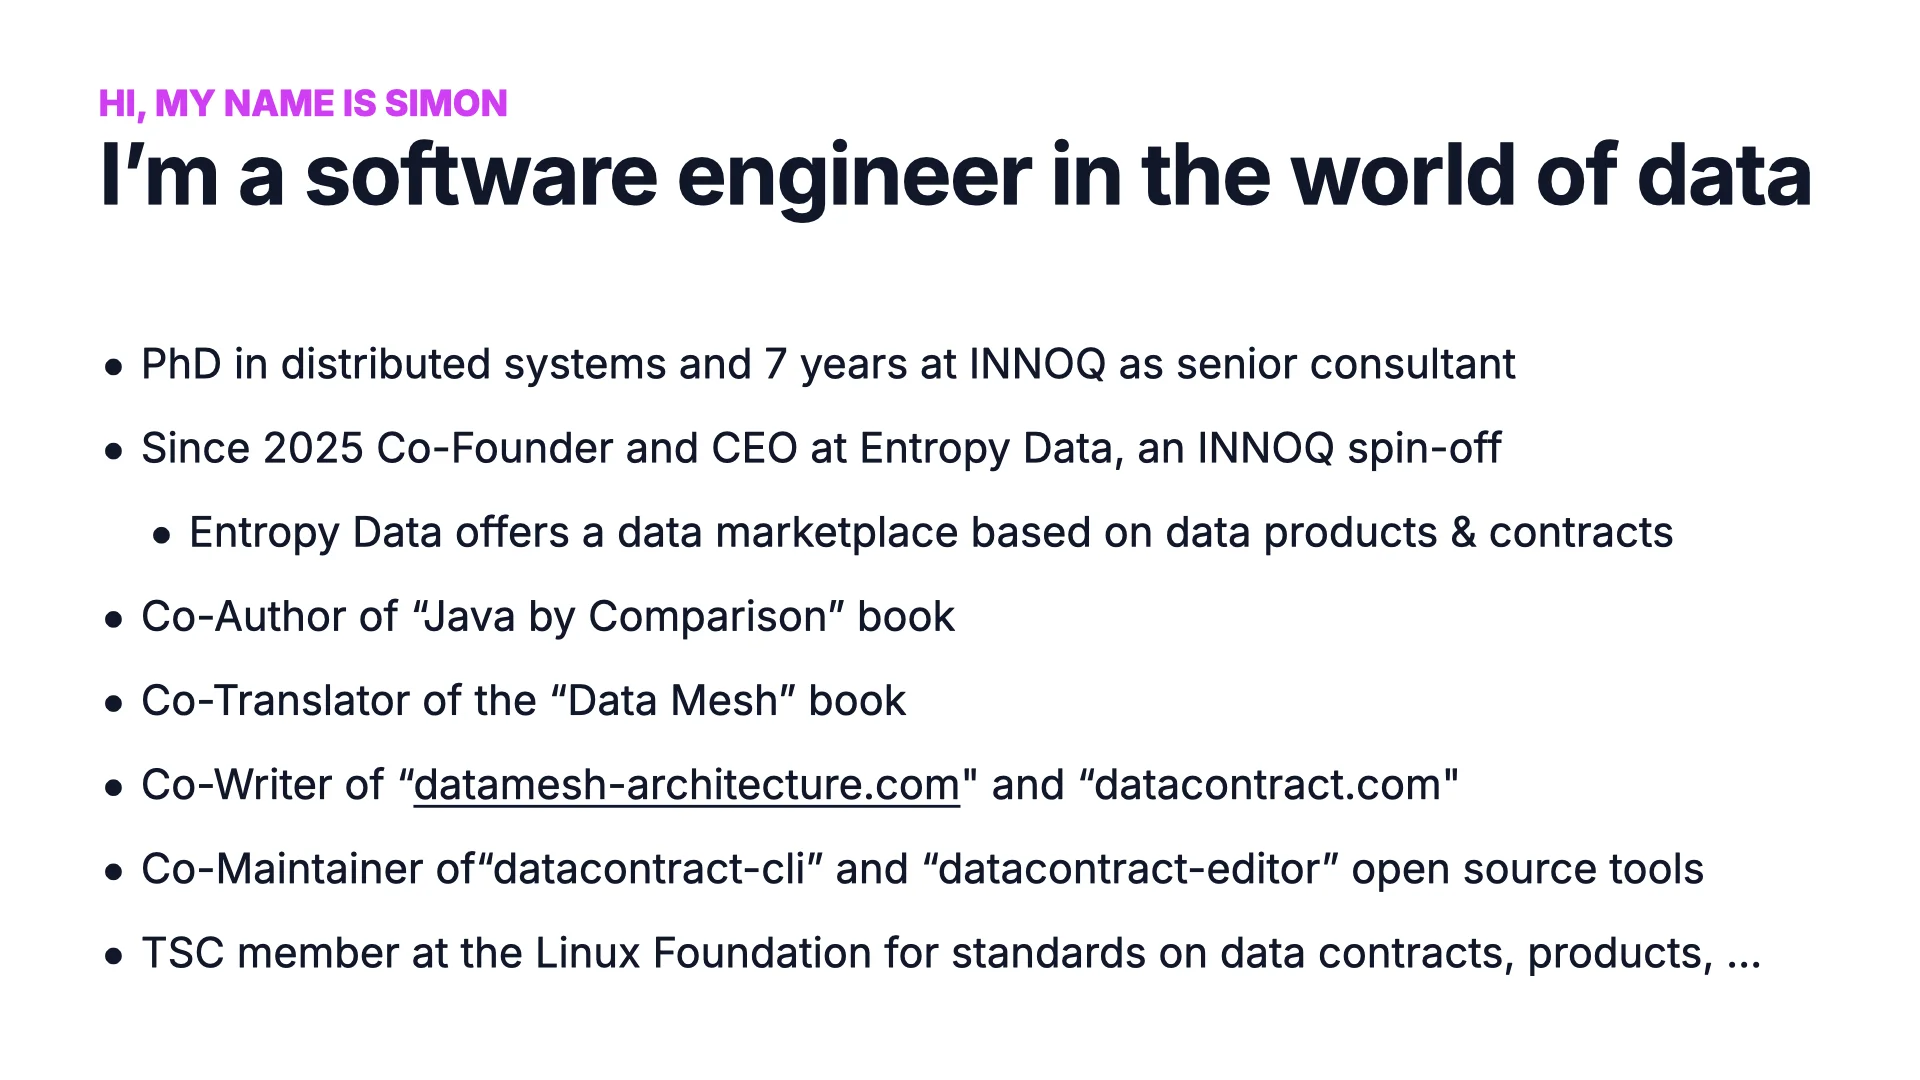This screenshot has width=1920, height=1080.
Task: Click the bullet dot before 'TSC member'
Action: point(114,956)
